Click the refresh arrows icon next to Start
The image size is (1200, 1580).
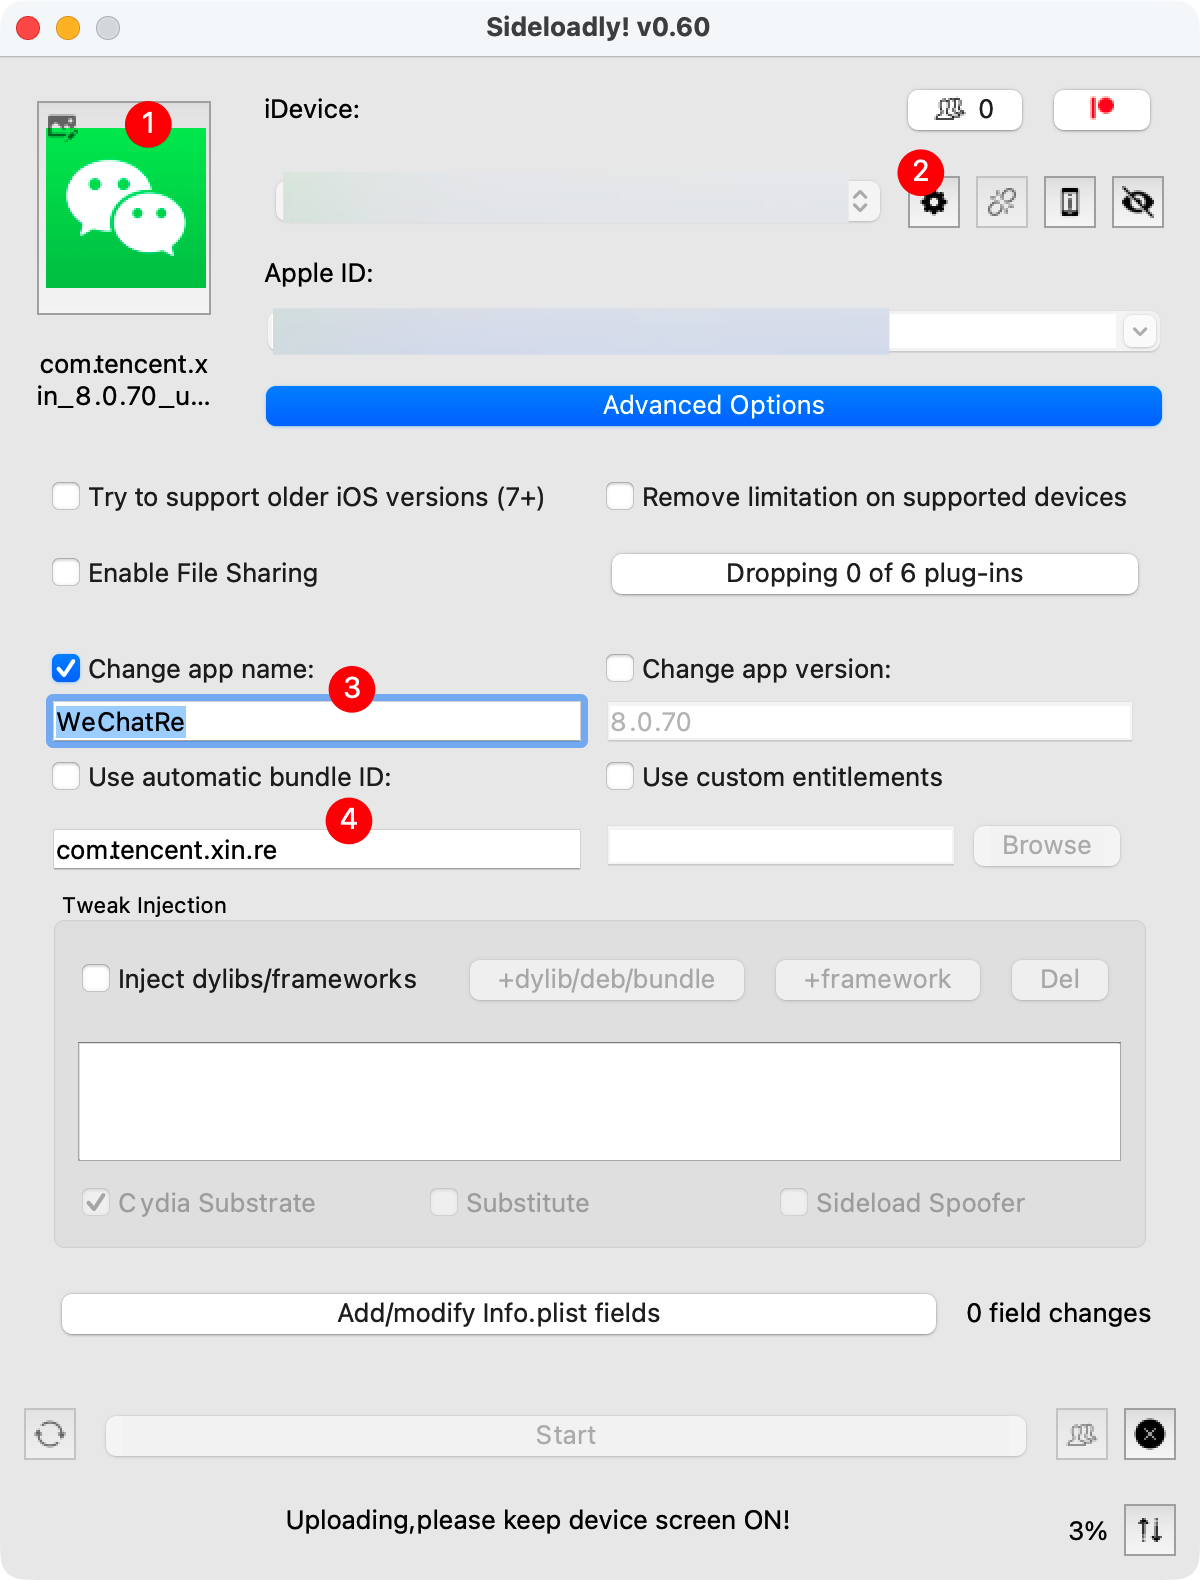pyautogui.click(x=50, y=1434)
